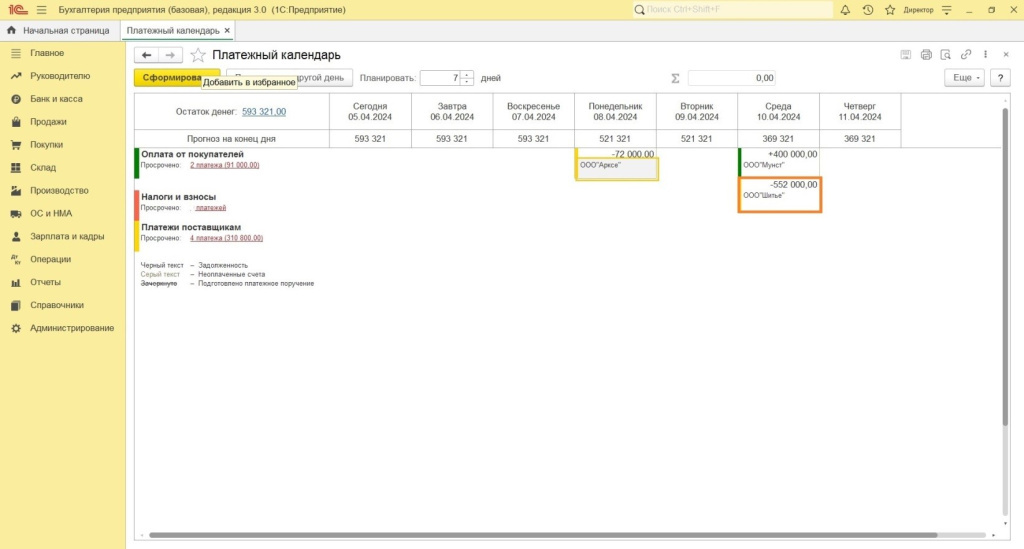This screenshot has height=549, width=1024.
Task: Open the three-dot form options menu
Action: [x=986, y=55]
